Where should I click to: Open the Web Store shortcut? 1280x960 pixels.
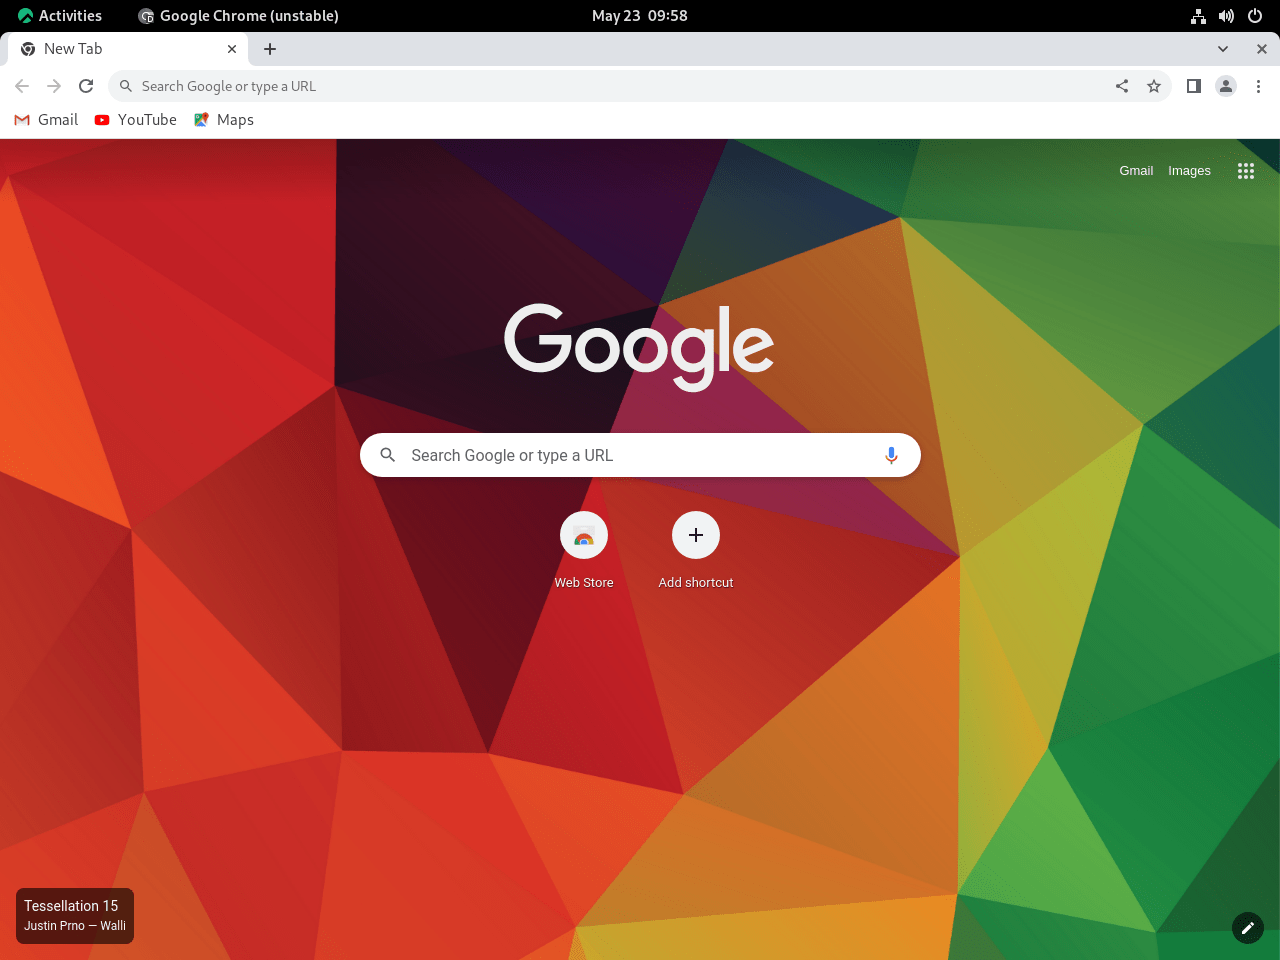click(584, 551)
